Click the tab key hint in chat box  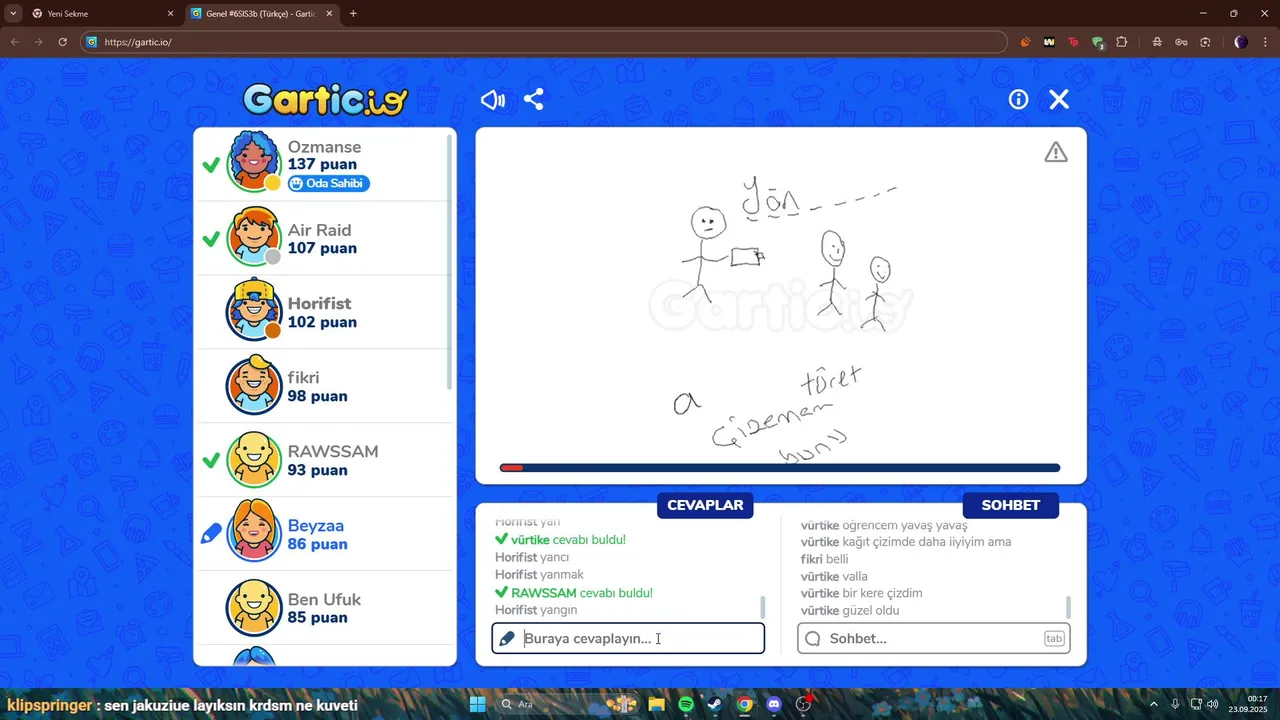pos(1054,638)
